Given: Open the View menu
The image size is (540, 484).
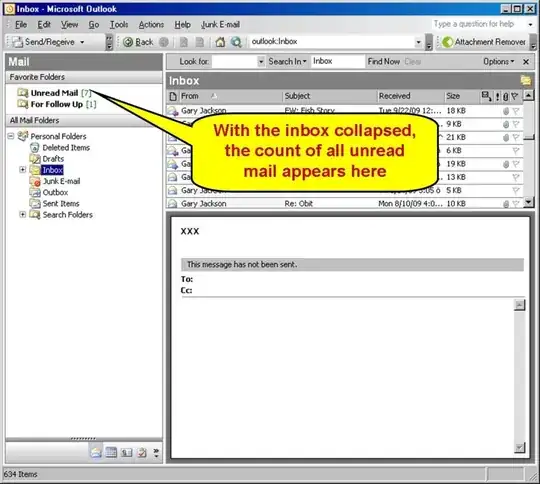Looking at the screenshot, I should click(69, 24).
